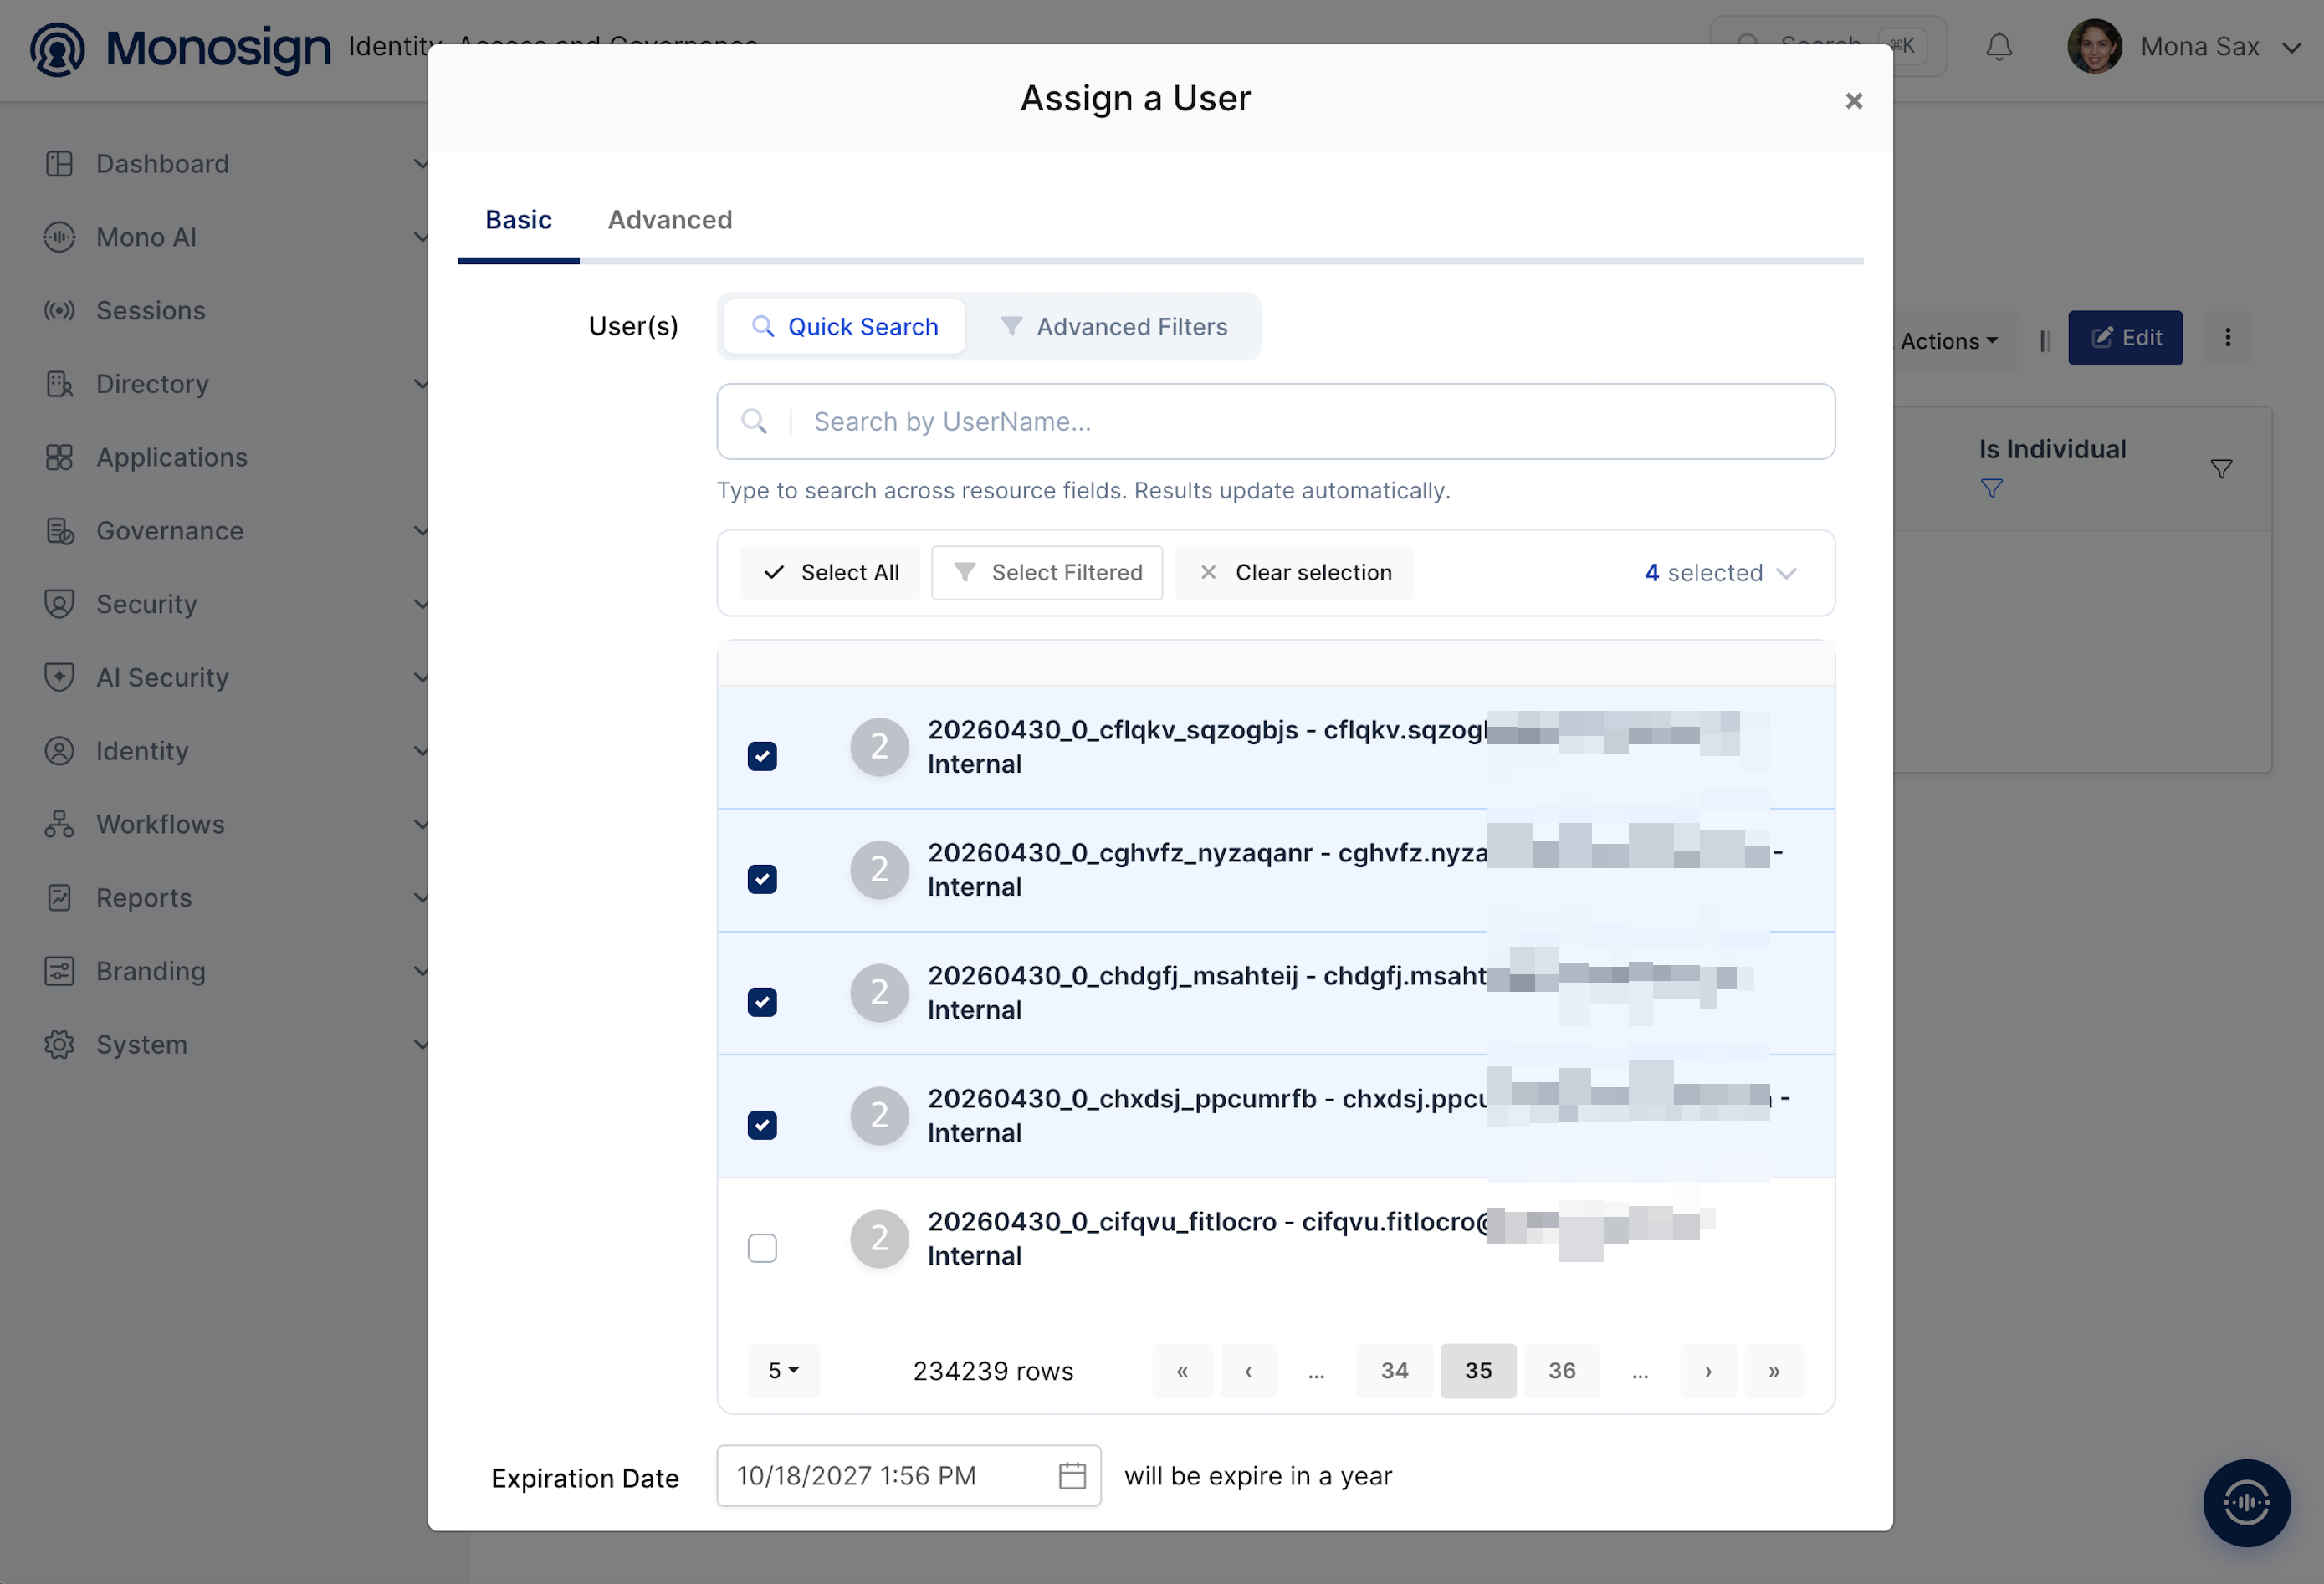
Task: Expand the 4 selected dropdown
Action: click(1720, 573)
